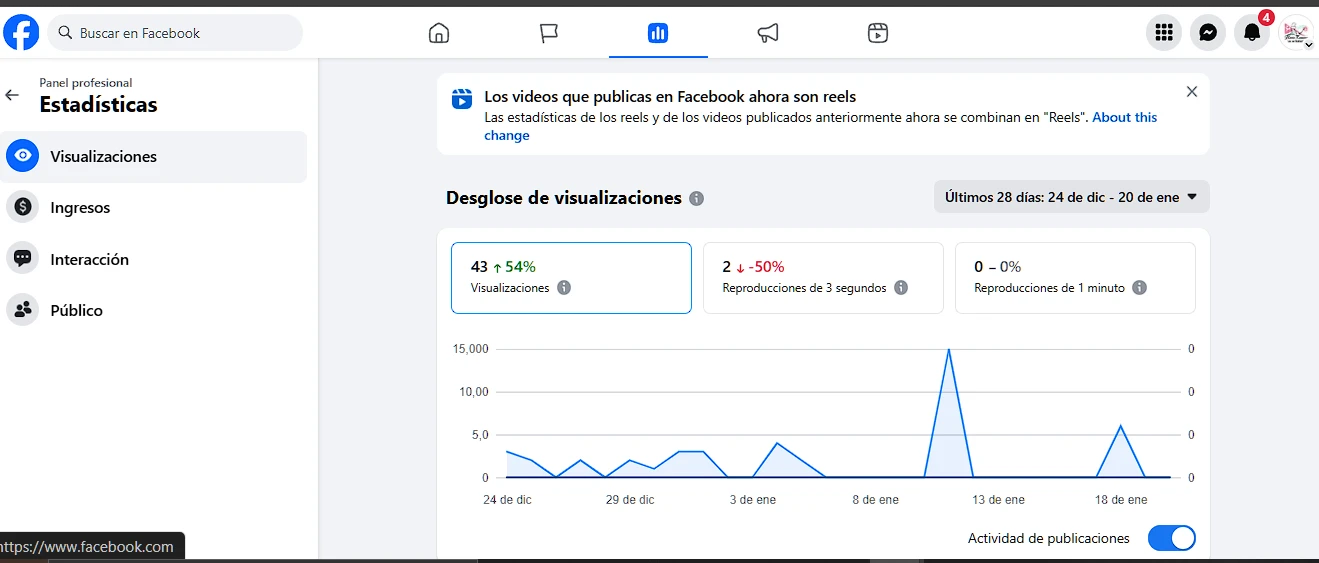Select Ingresos in the sidebar
This screenshot has height=563, width=1319.
click(80, 208)
